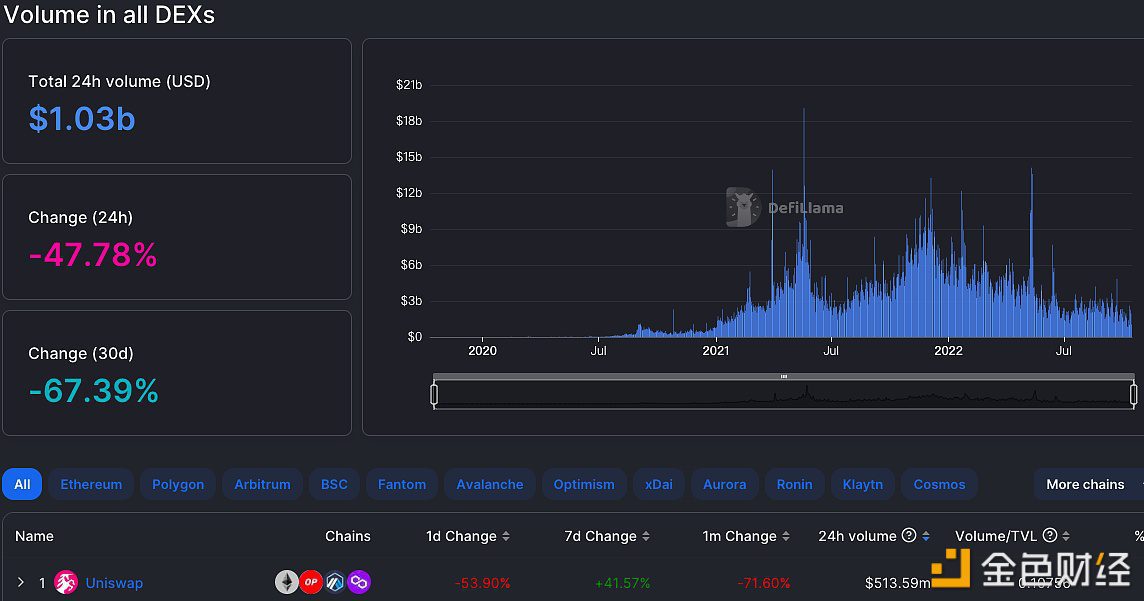Click the Polygon chain icon in Uniswap row
Image resolution: width=1144 pixels, height=601 pixels.
(x=358, y=582)
